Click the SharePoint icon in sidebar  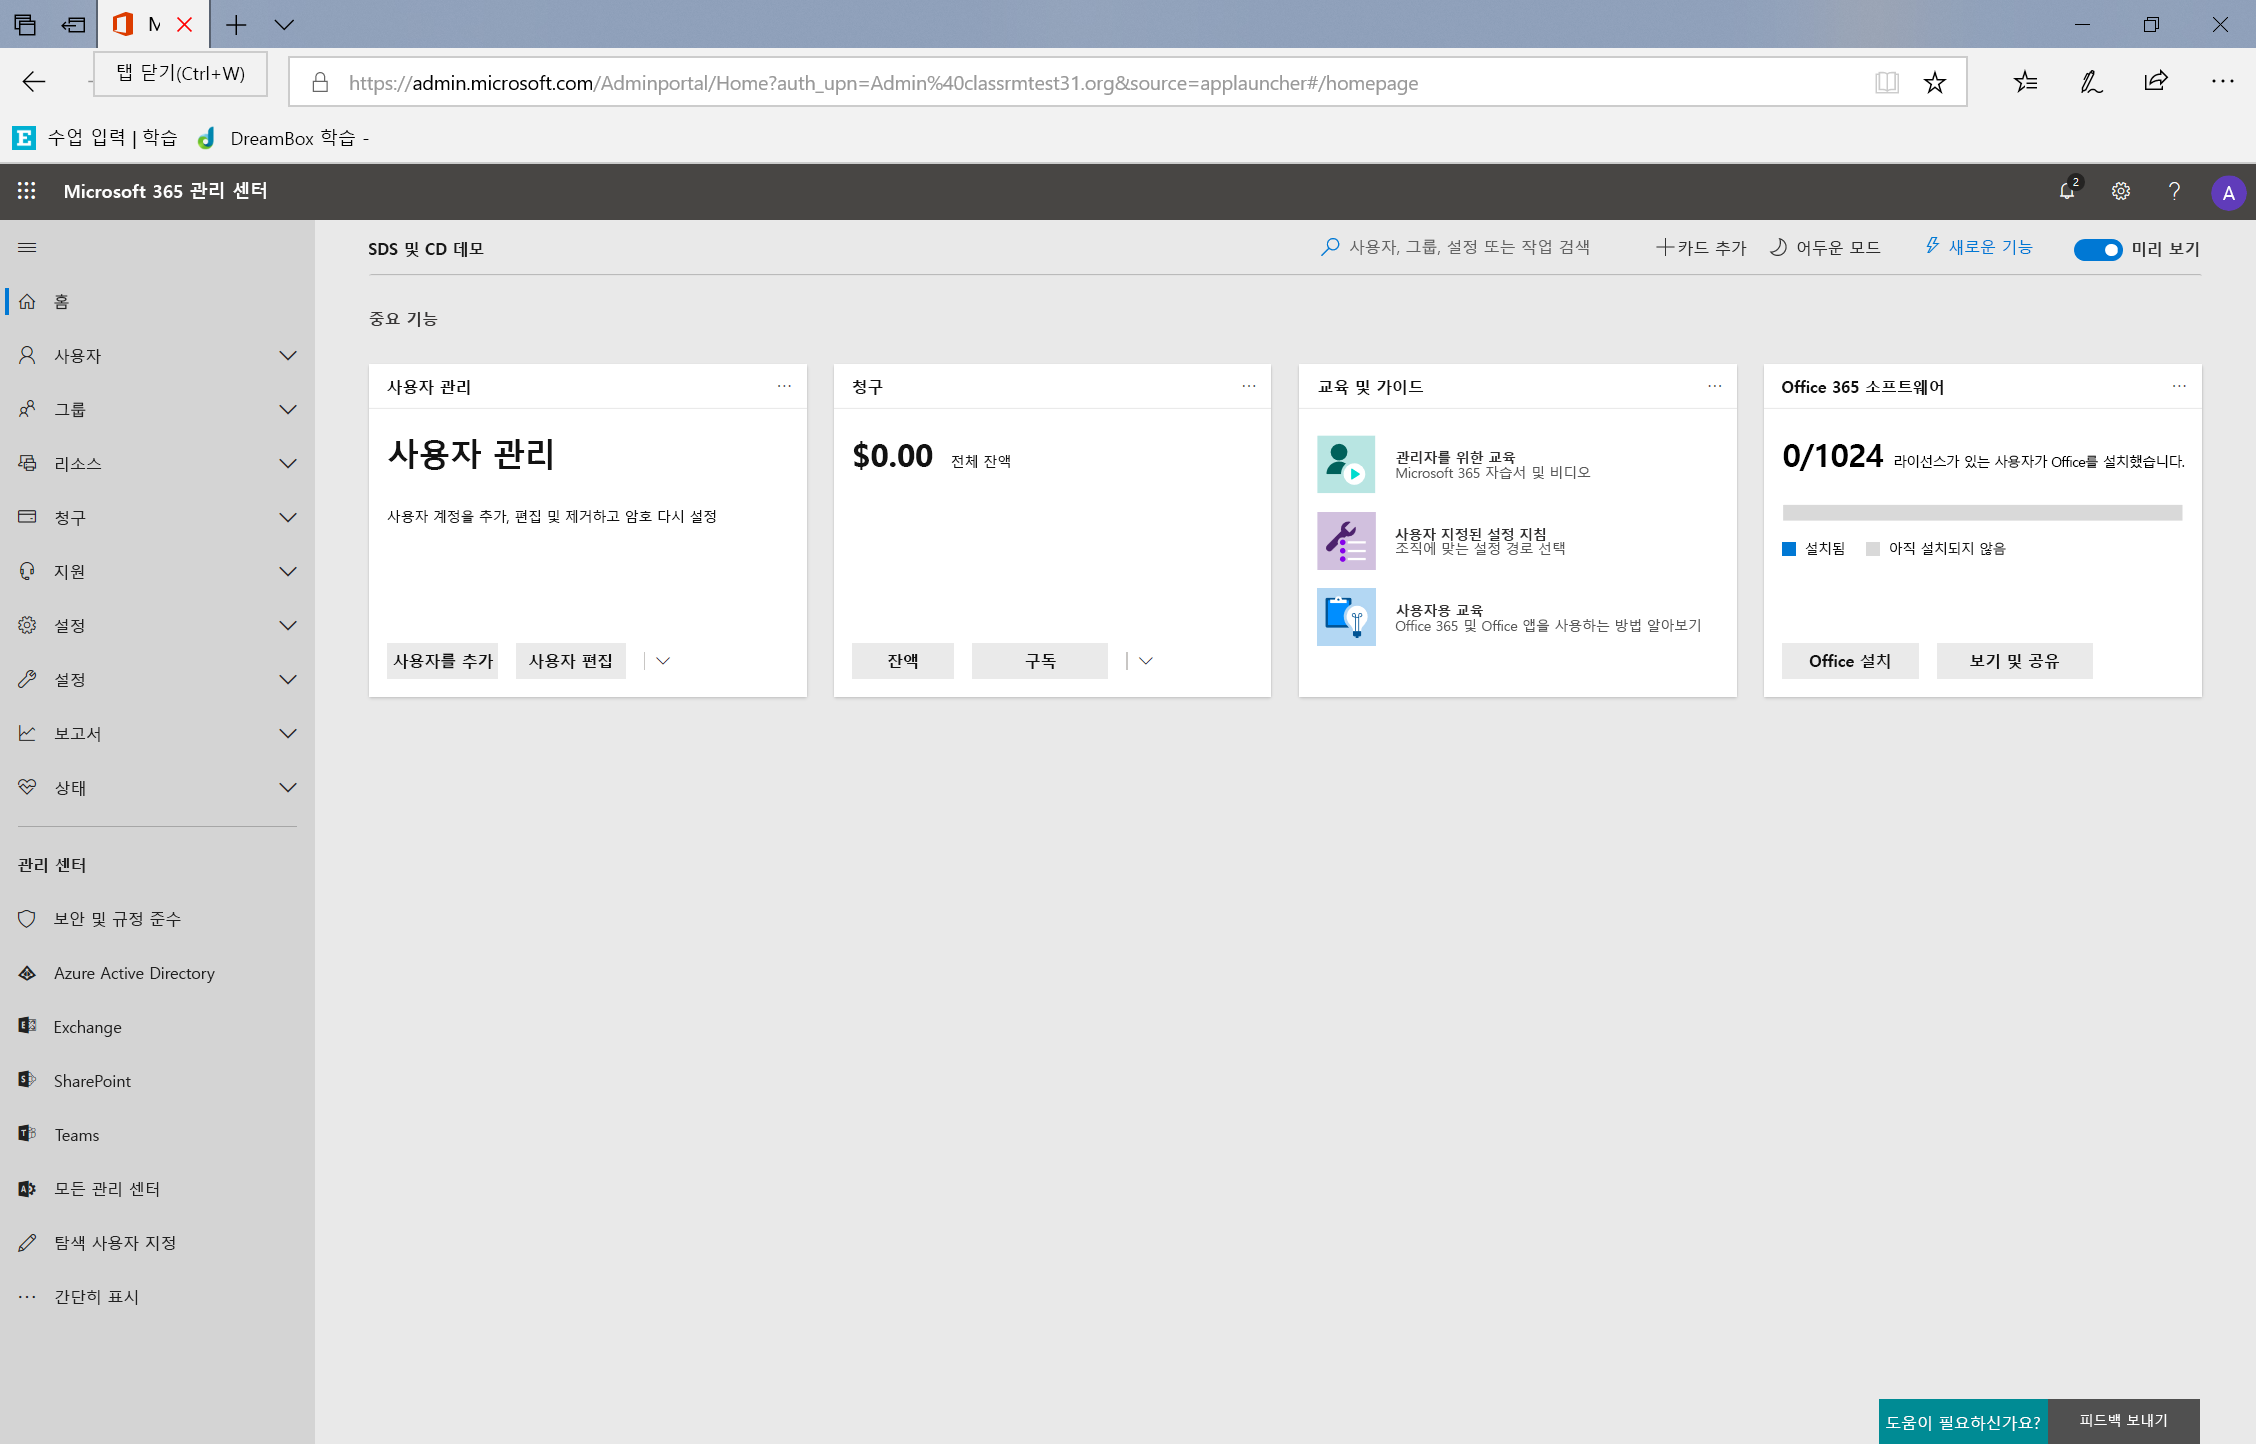tap(25, 1079)
